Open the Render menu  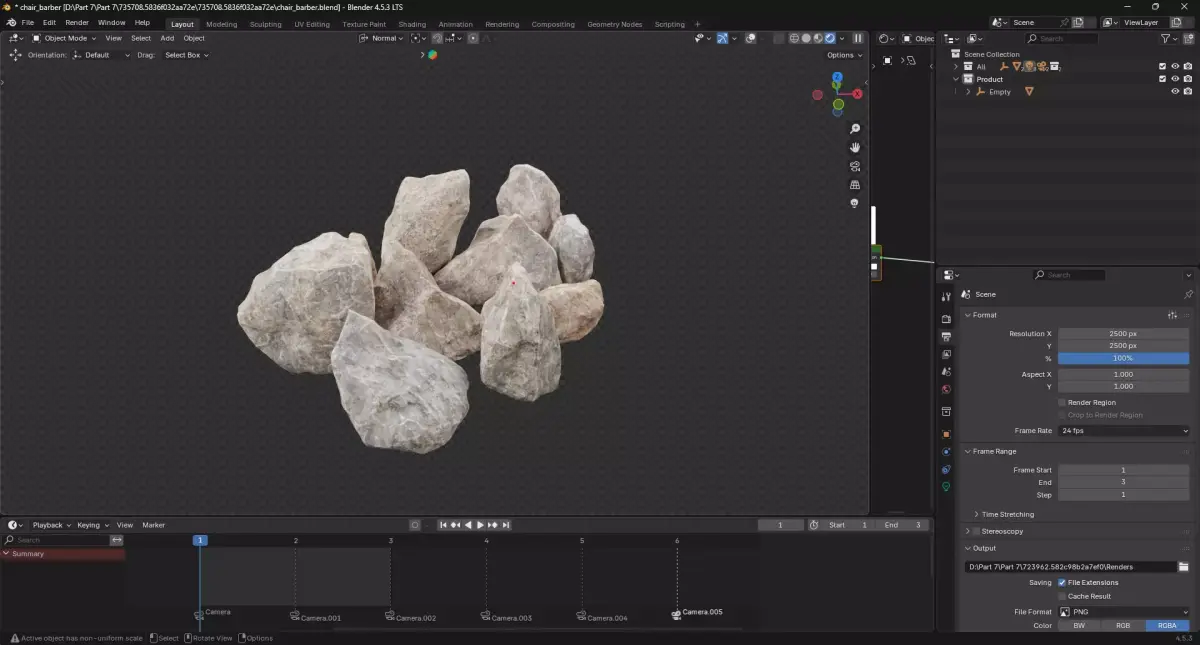[x=77, y=22]
